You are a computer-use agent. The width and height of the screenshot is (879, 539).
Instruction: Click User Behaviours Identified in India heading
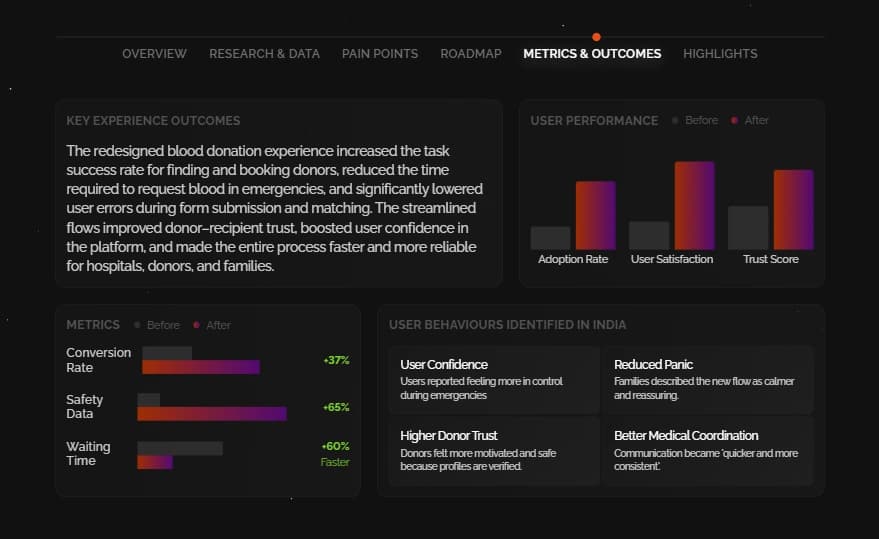508,325
